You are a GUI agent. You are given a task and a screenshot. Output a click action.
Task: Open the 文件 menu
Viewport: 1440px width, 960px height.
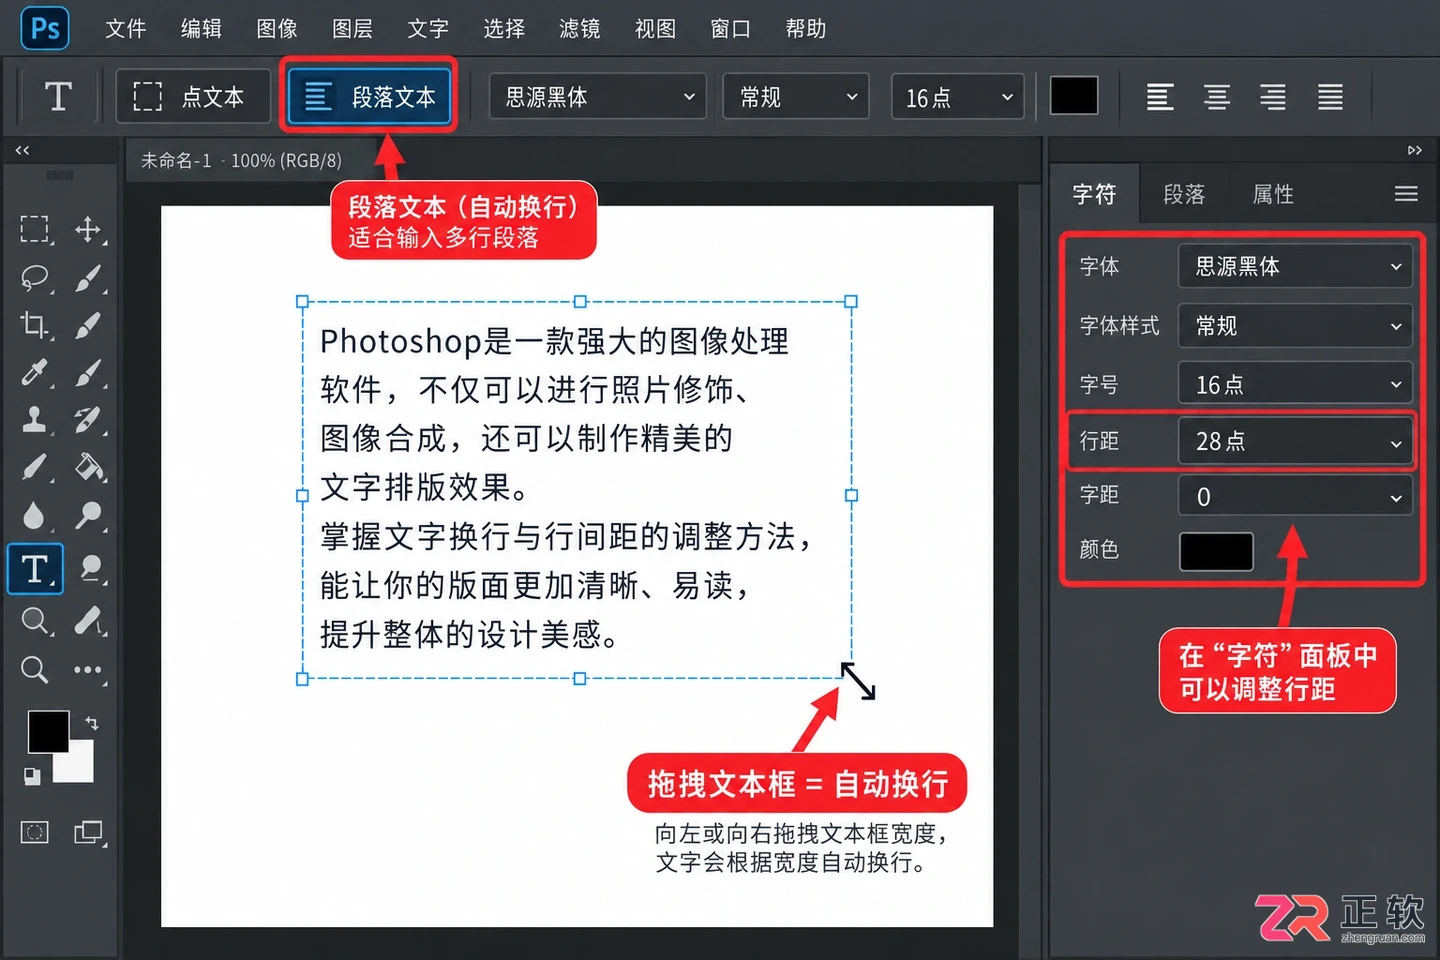[x=126, y=29]
